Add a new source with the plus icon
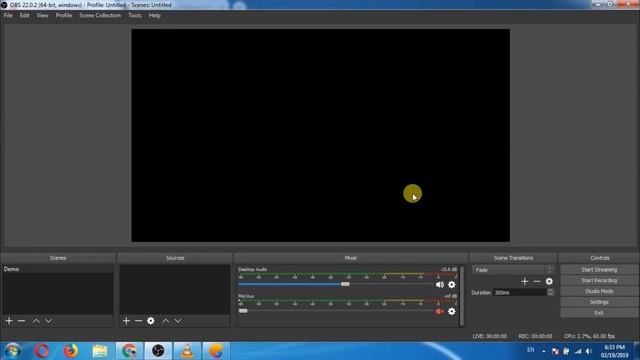Screen dimensions: 640x360 click(x=126, y=321)
